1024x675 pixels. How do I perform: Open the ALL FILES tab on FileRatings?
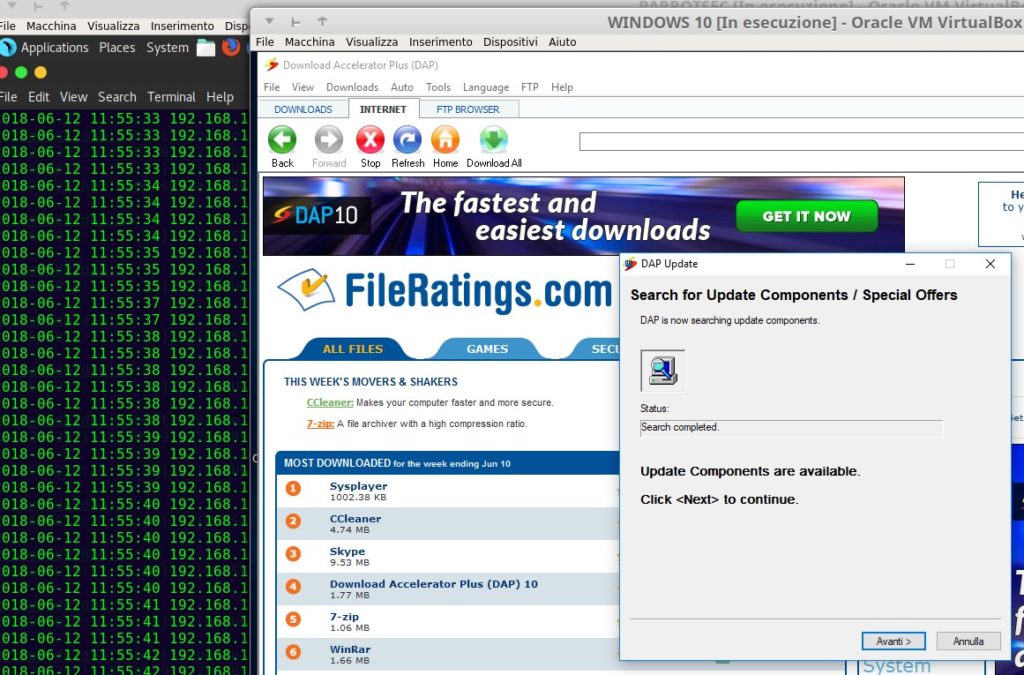pos(353,349)
